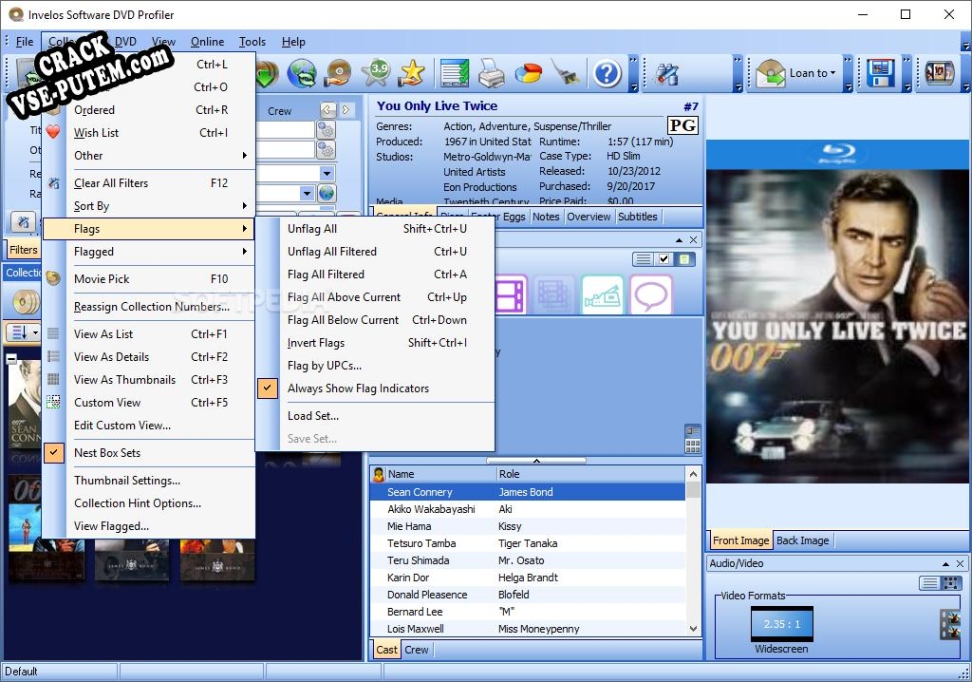
Task: Click the 2.35:1 Widescreen format thumbnail
Action: [782, 624]
